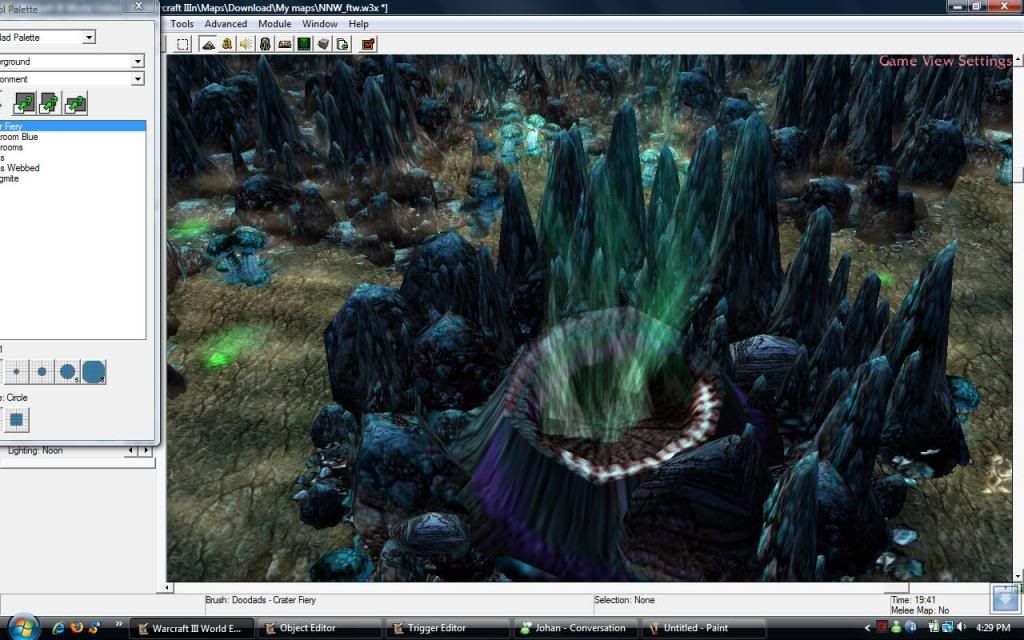This screenshot has width=1024, height=640.
Task: Click the blue down-arrow icon in status bar
Action: (x=1005, y=599)
